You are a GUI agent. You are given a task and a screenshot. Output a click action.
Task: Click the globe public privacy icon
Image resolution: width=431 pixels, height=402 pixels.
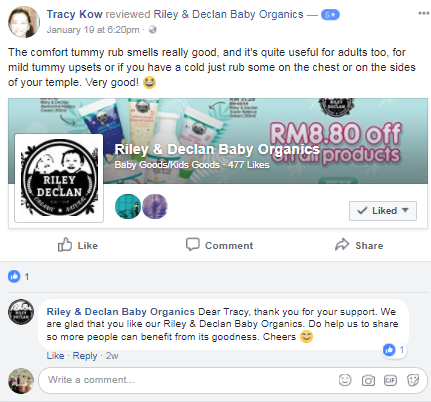click(152, 30)
